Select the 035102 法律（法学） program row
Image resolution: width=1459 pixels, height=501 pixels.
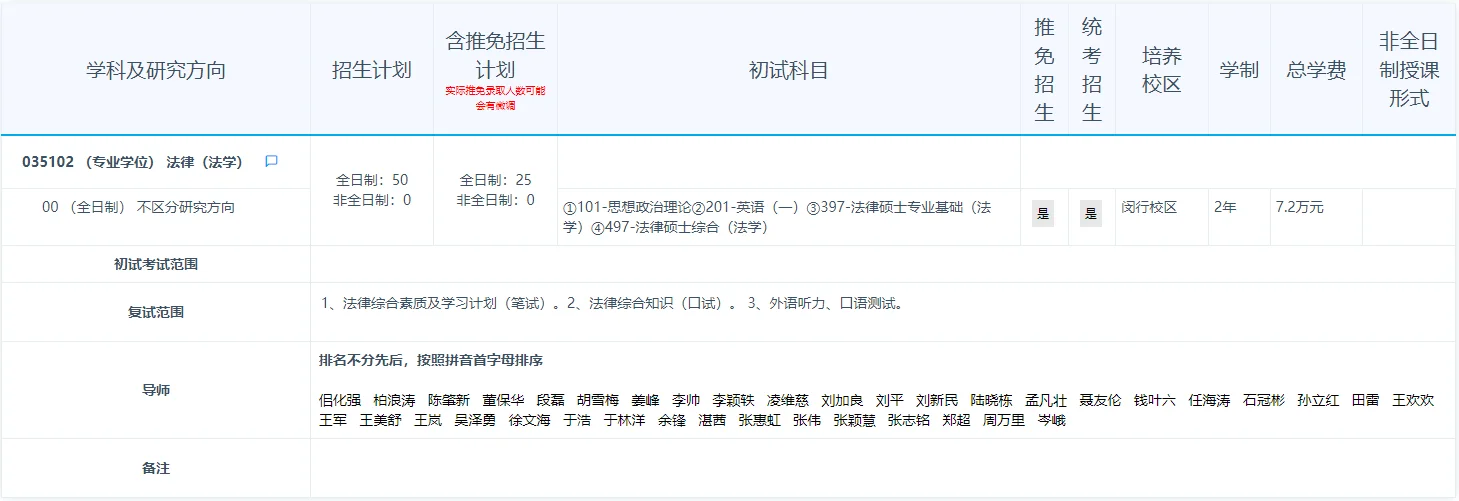[132, 162]
